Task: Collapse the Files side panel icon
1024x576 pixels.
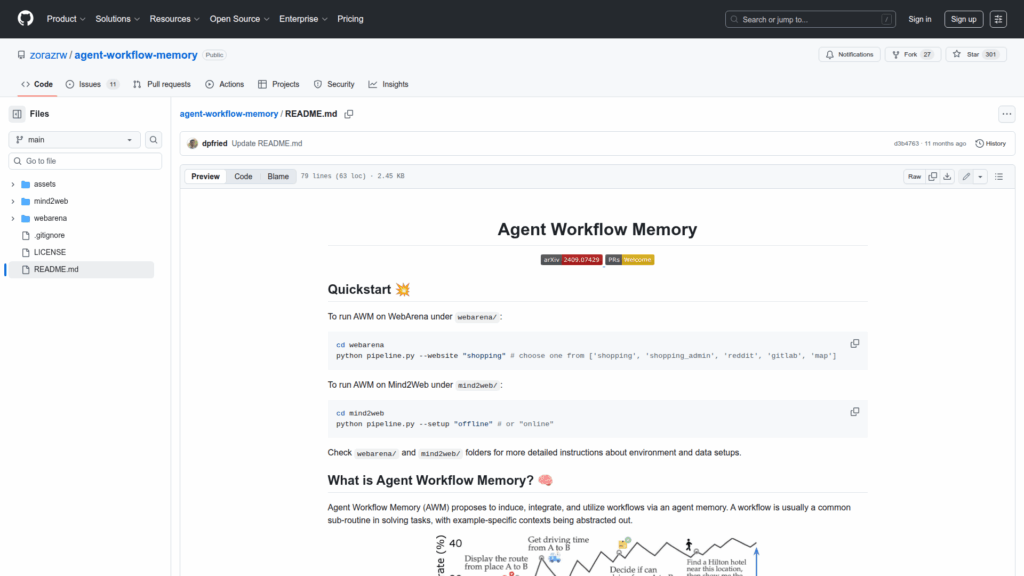Action: point(17,114)
